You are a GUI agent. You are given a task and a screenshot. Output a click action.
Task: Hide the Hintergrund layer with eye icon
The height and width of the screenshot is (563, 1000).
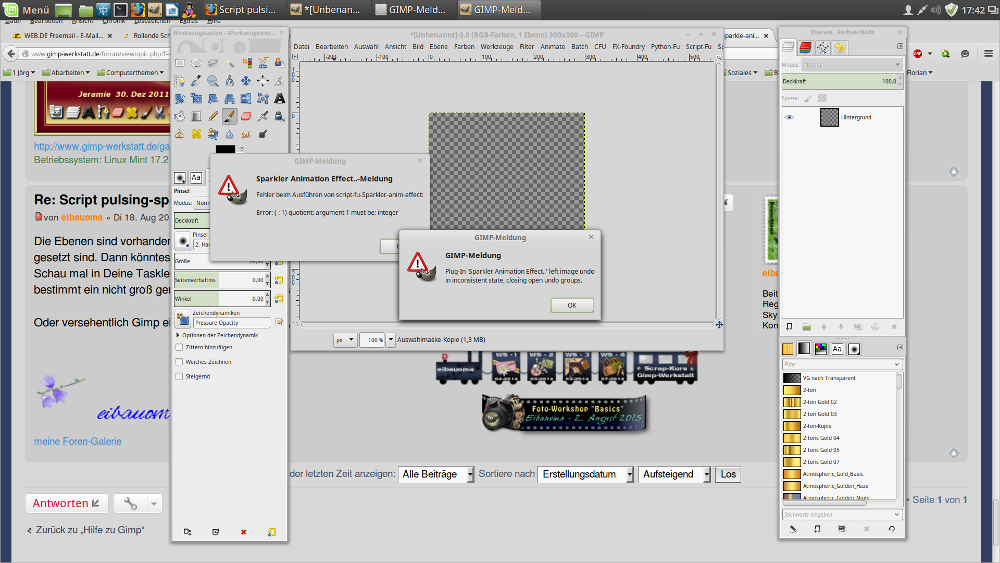point(789,117)
